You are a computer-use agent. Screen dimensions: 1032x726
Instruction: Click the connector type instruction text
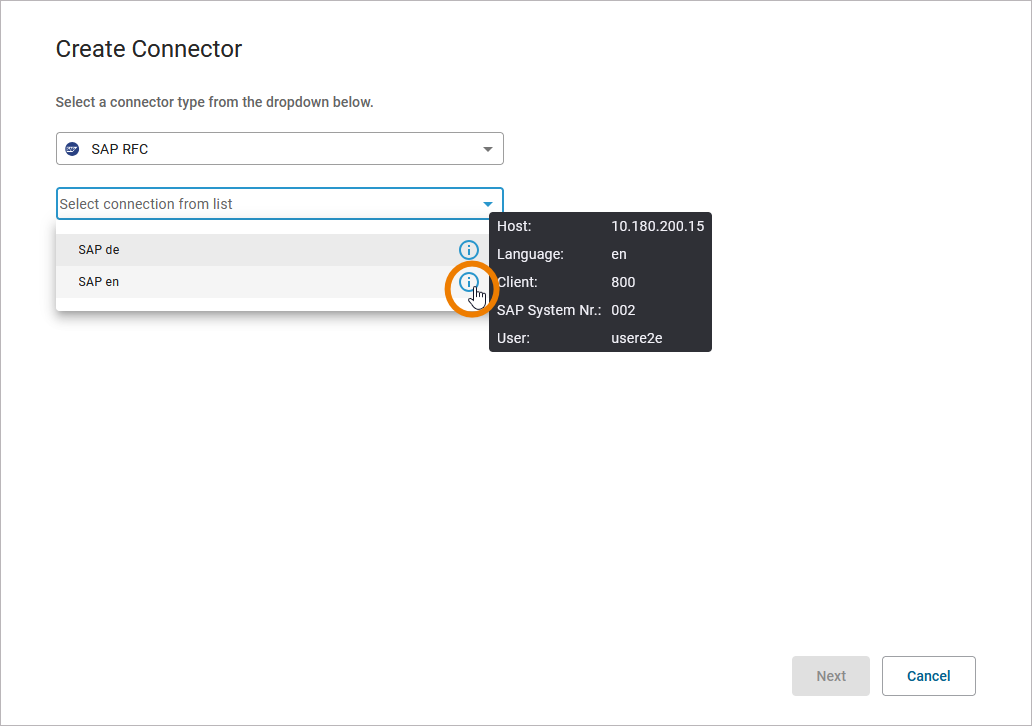click(x=214, y=102)
